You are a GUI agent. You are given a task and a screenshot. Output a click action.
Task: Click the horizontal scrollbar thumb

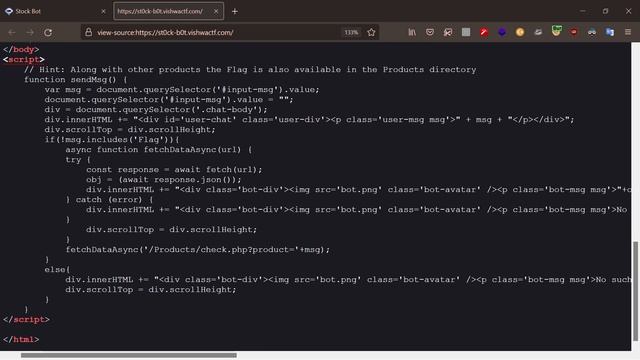point(129,356)
